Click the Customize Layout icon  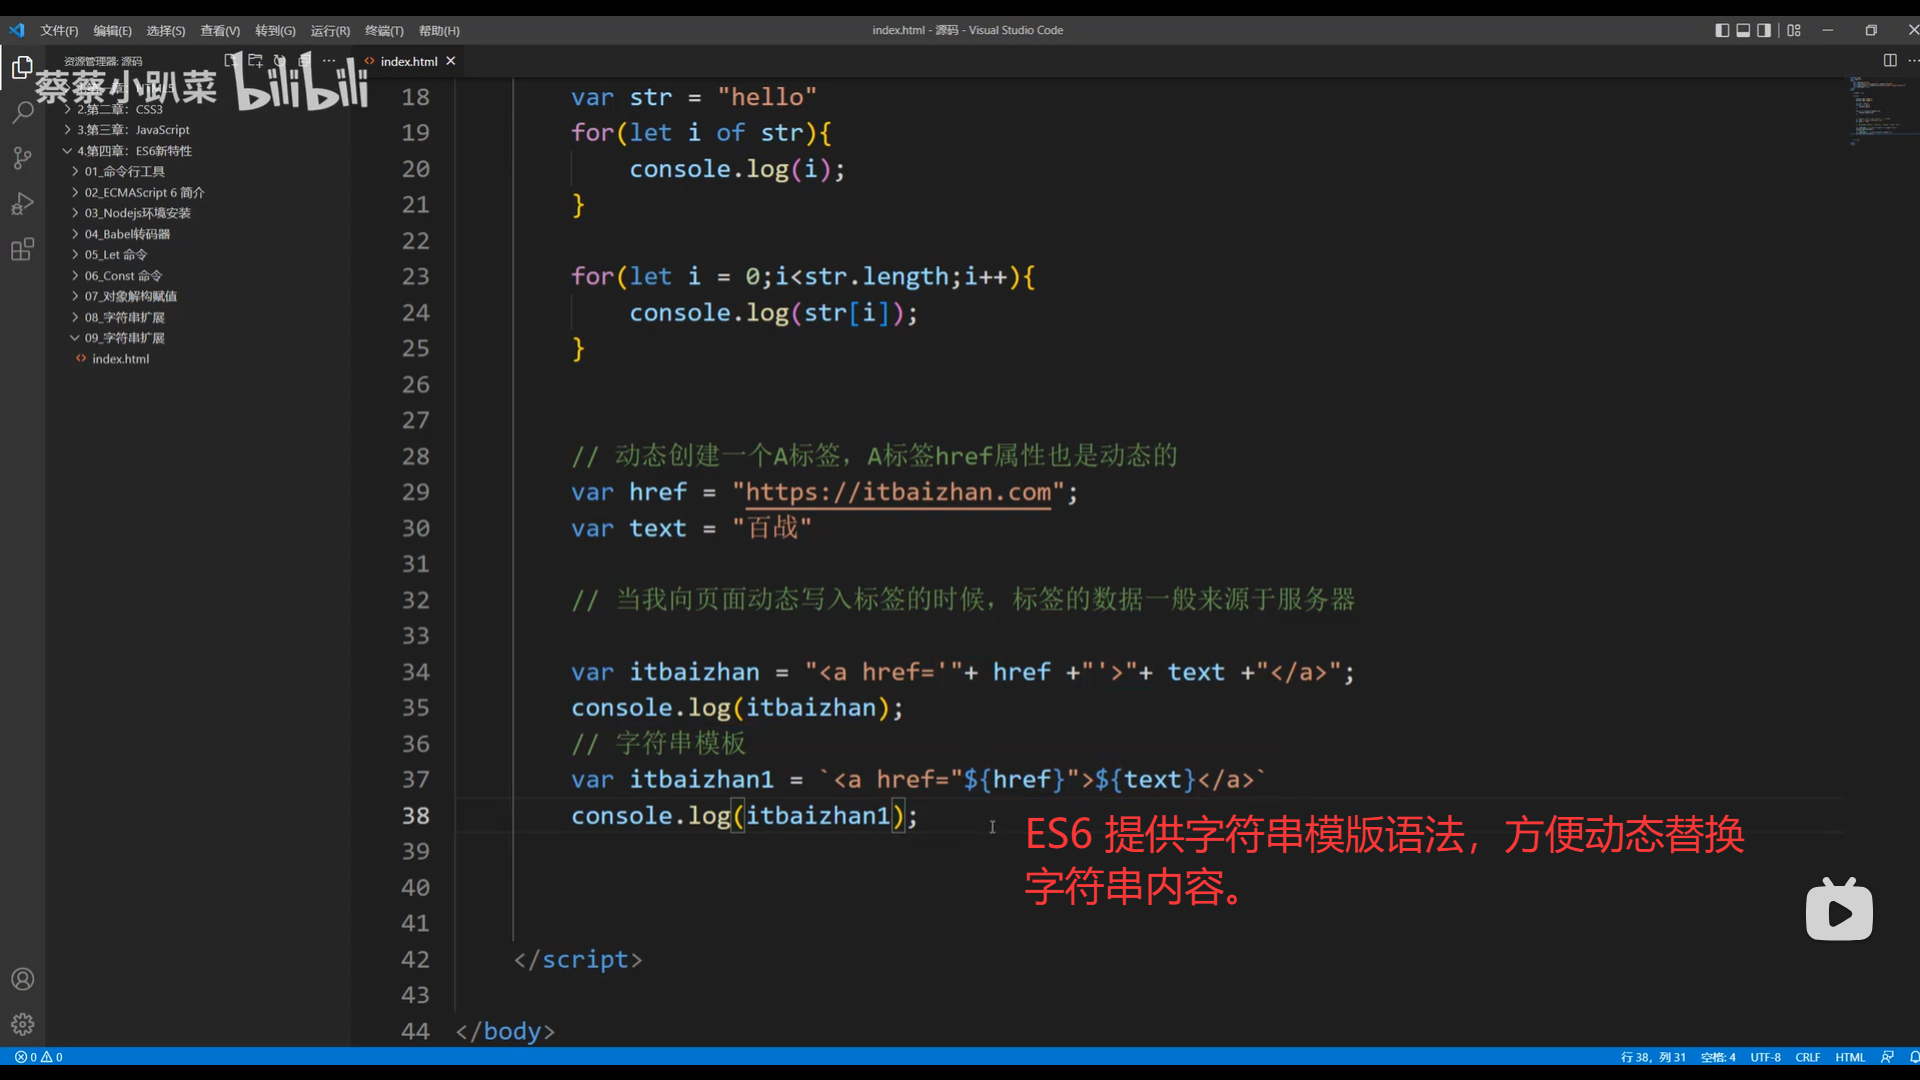tap(1794, 30)
